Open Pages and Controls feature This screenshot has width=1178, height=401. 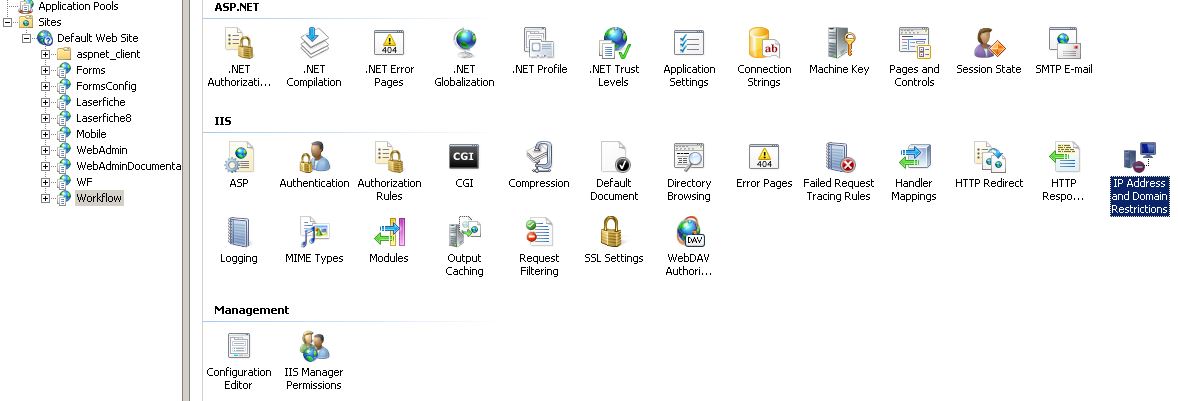click(914, 58)
